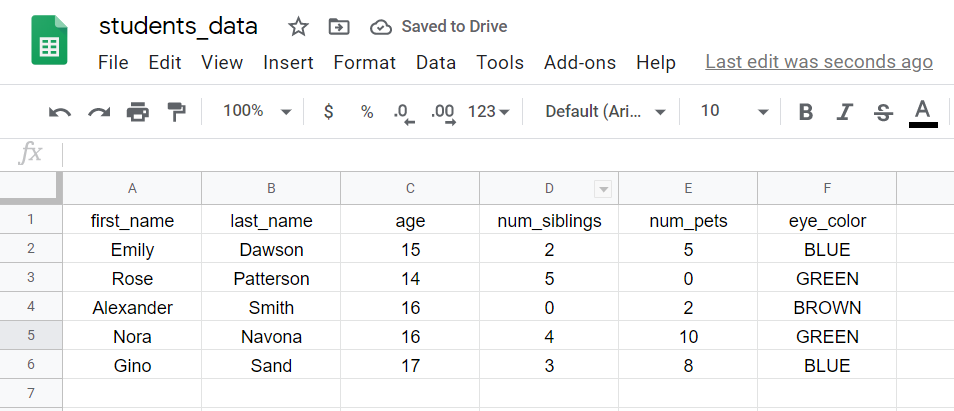
Task: Toggle Italic formatting
Action: 844,112
